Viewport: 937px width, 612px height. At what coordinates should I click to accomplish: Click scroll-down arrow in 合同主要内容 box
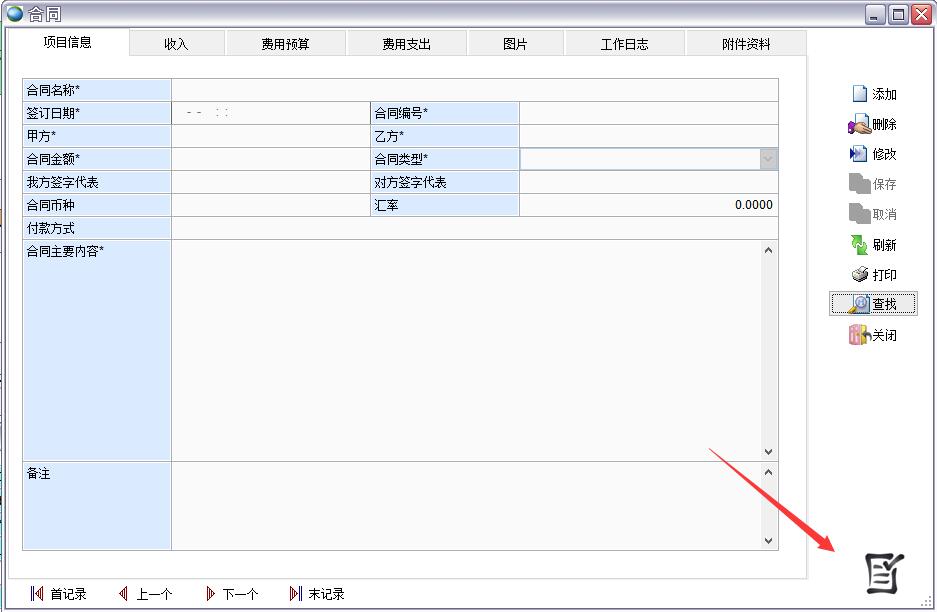pyautogui.click(x=768, y=452)
